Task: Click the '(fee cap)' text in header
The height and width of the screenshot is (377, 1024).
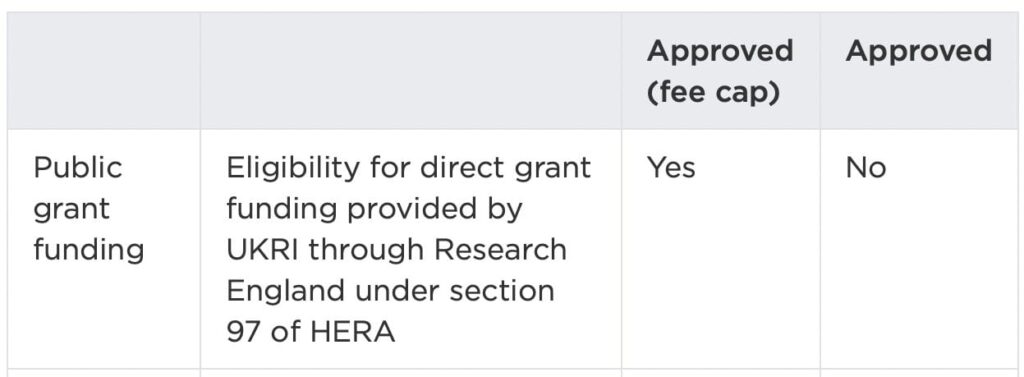Action: tap(713, 93)
